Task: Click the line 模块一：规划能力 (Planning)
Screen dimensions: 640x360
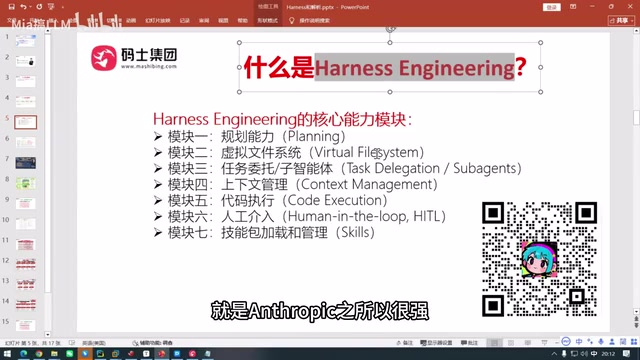Action: click(249, 136)
